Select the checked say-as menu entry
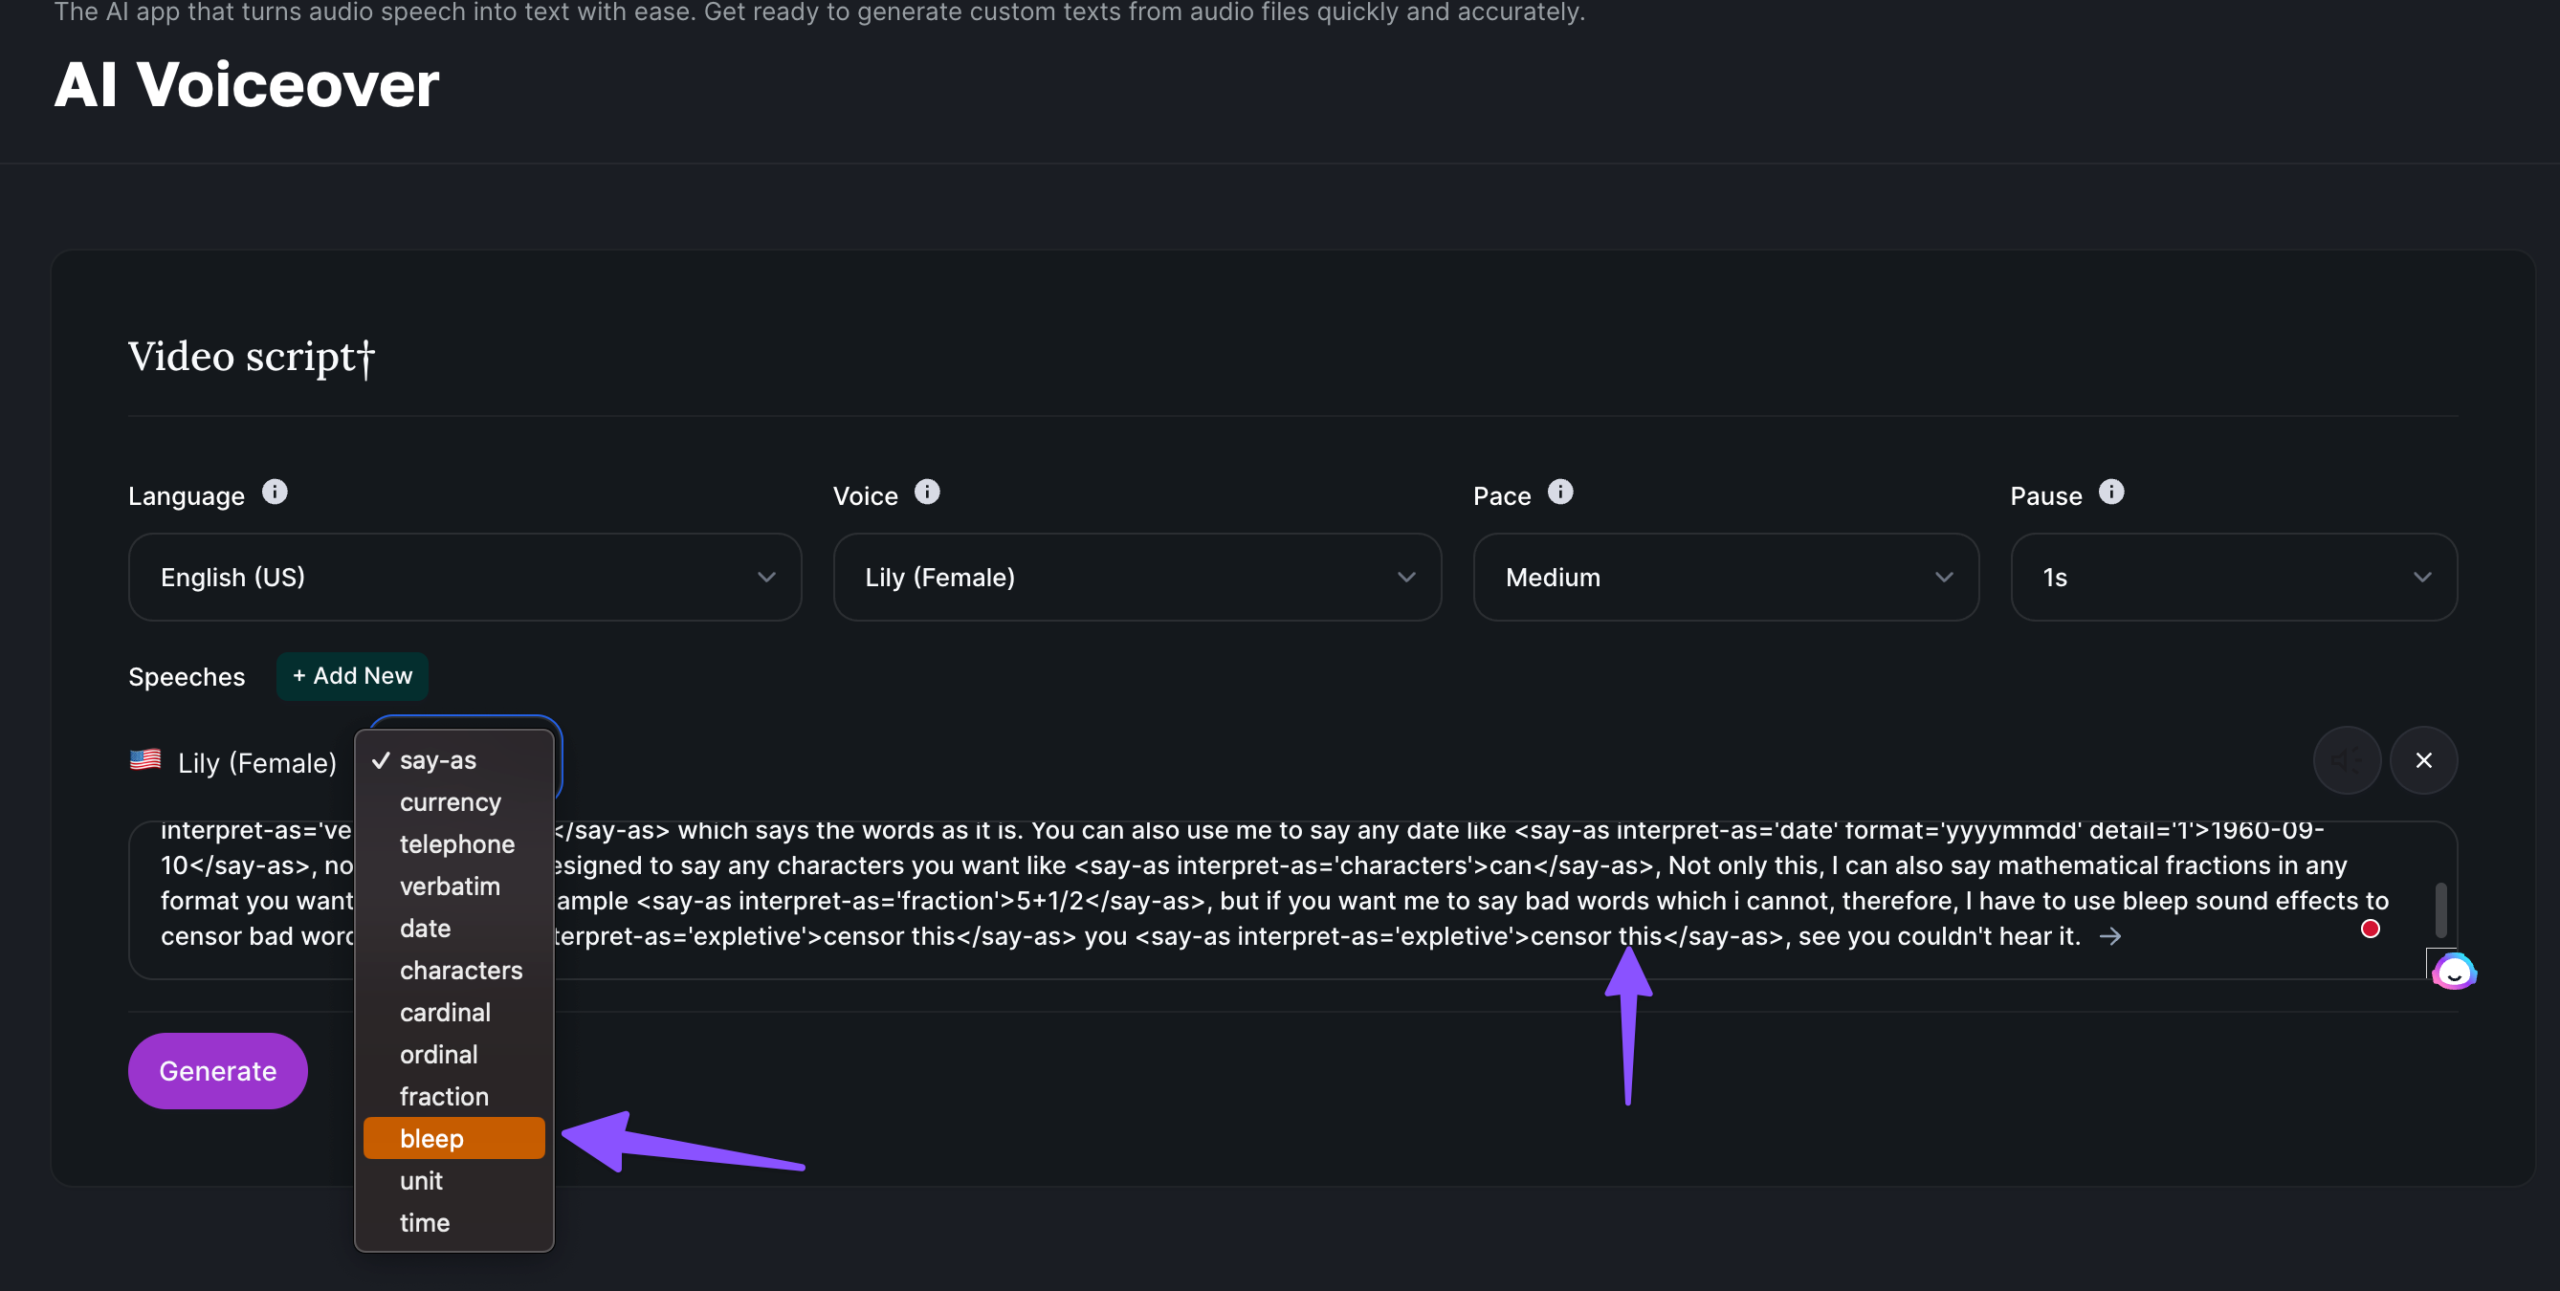The width and height of the screenshot is (2560, 1291). (x=438, y=760)
